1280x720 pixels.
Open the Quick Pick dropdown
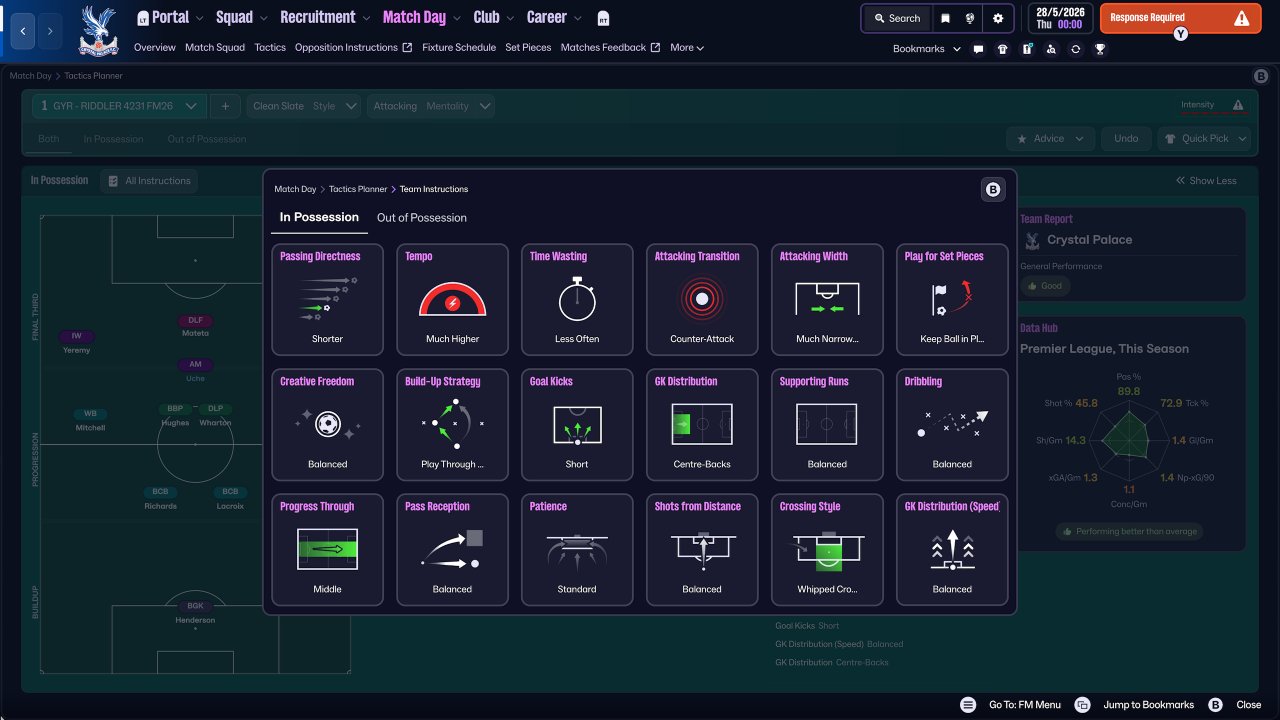[1204, 139]
